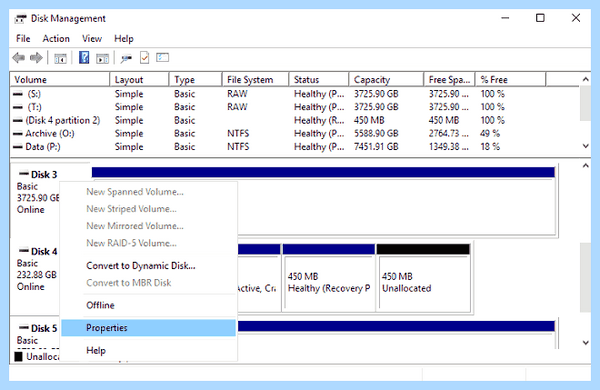Choose Convert to Dynamic Disk from the context menu

(148, 266)
